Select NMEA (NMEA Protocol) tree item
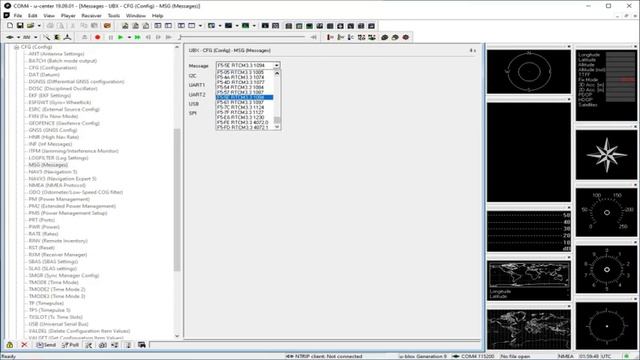The height and width of the screenshot is (360, 640). 57,185
